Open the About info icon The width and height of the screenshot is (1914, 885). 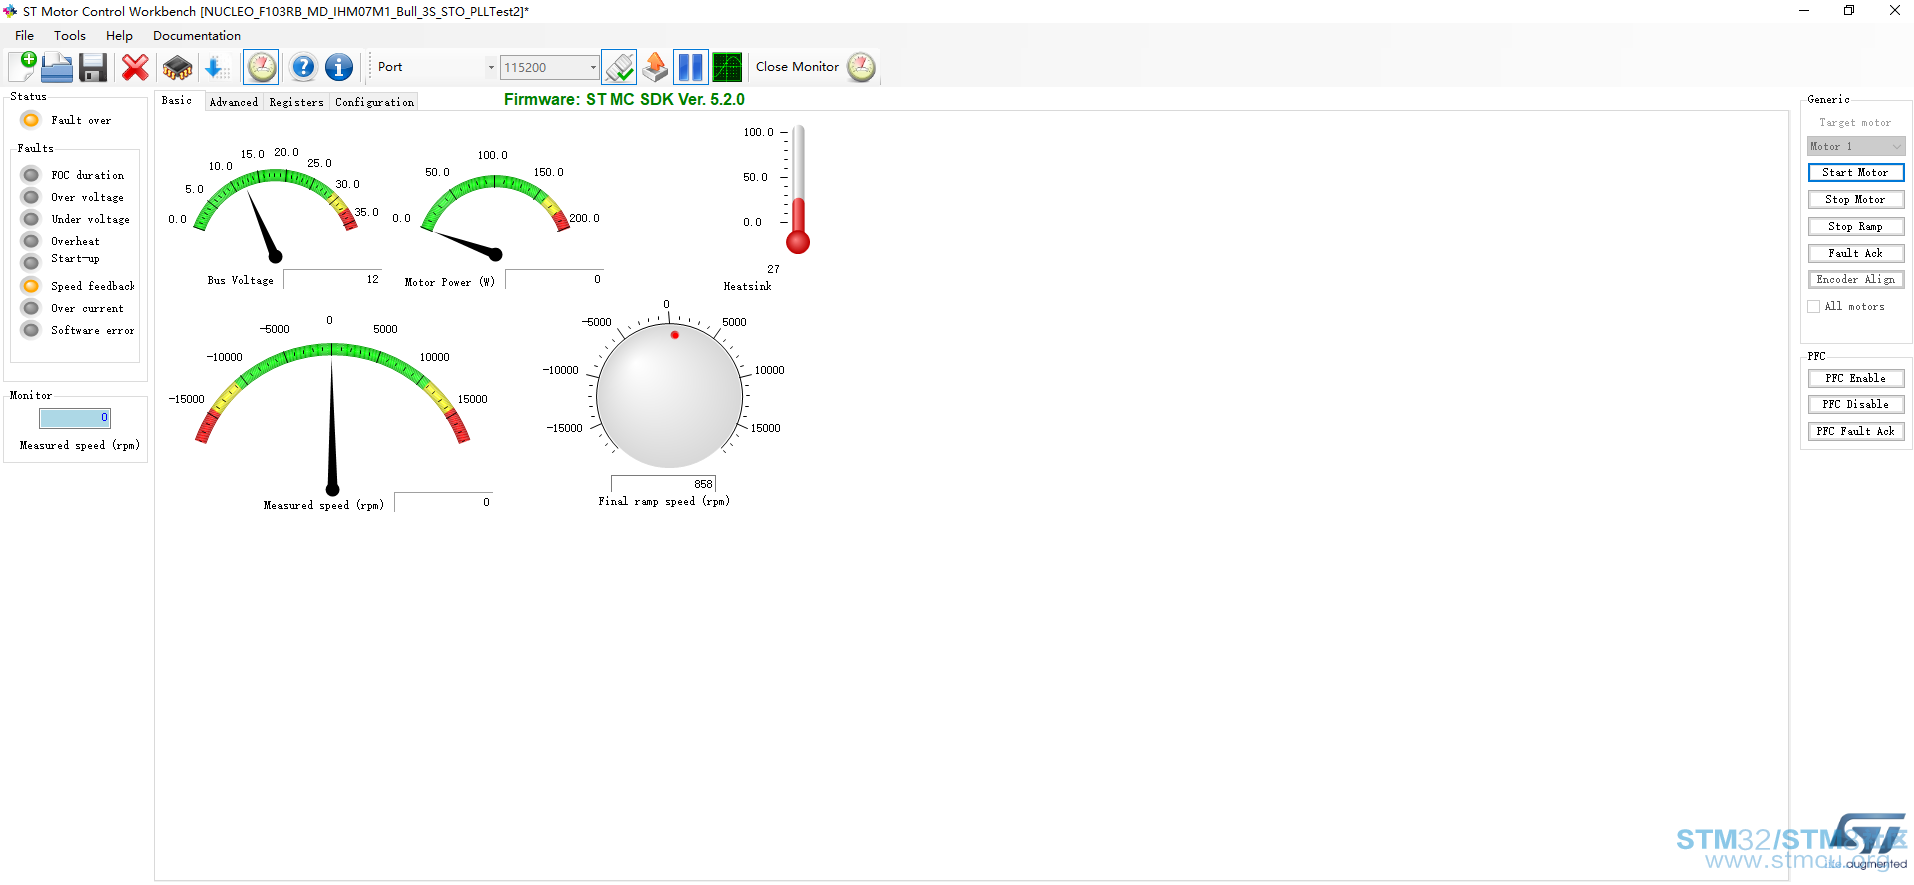point(339,67)
